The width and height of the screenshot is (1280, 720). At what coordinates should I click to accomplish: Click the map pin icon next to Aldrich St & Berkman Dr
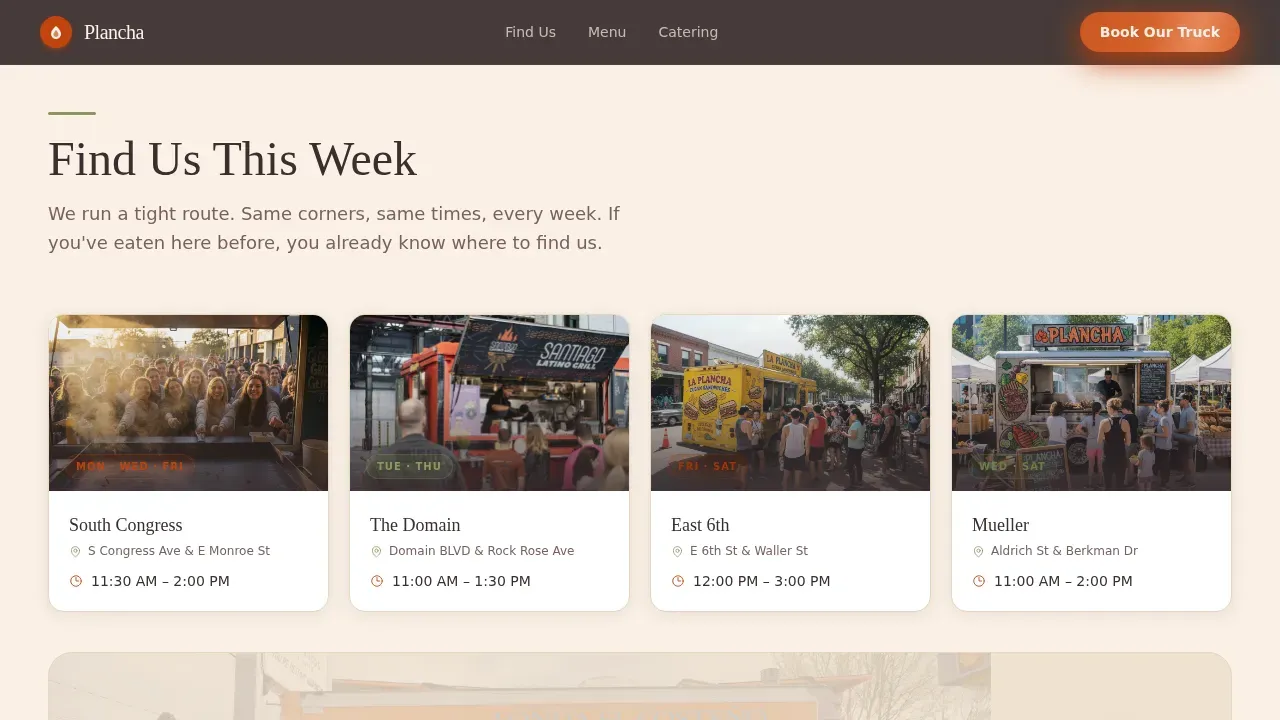tap(978, 551)
